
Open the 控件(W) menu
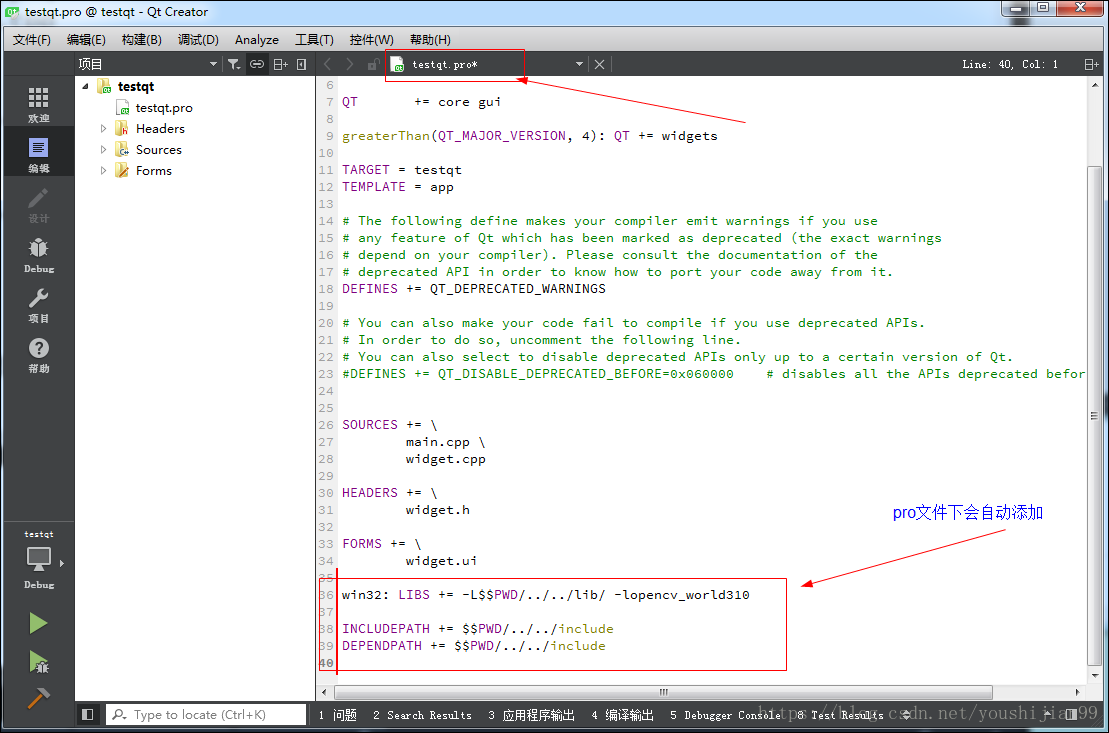371,40
